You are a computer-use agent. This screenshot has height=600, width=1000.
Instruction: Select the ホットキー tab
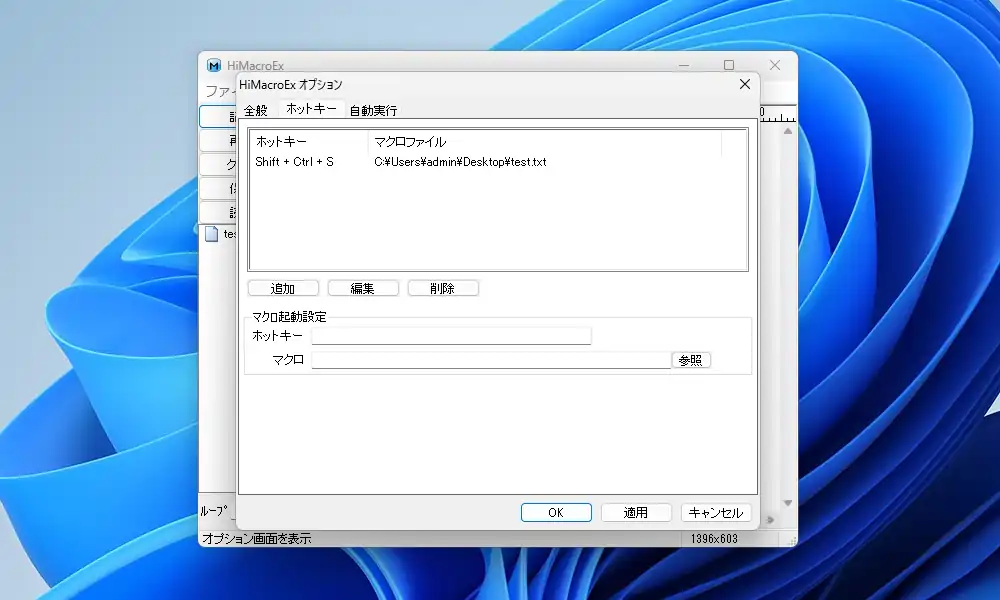(x=311, y=109)
